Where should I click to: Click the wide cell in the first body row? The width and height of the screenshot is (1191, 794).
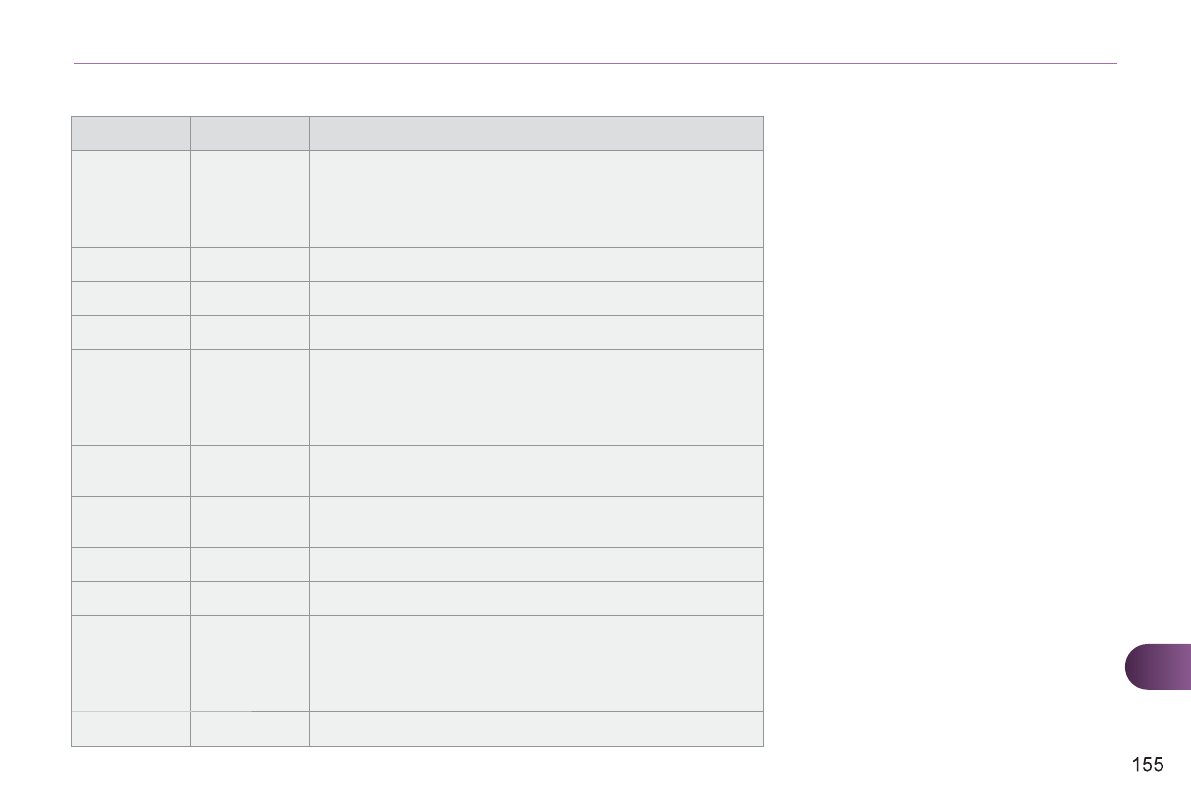(536, 199)
